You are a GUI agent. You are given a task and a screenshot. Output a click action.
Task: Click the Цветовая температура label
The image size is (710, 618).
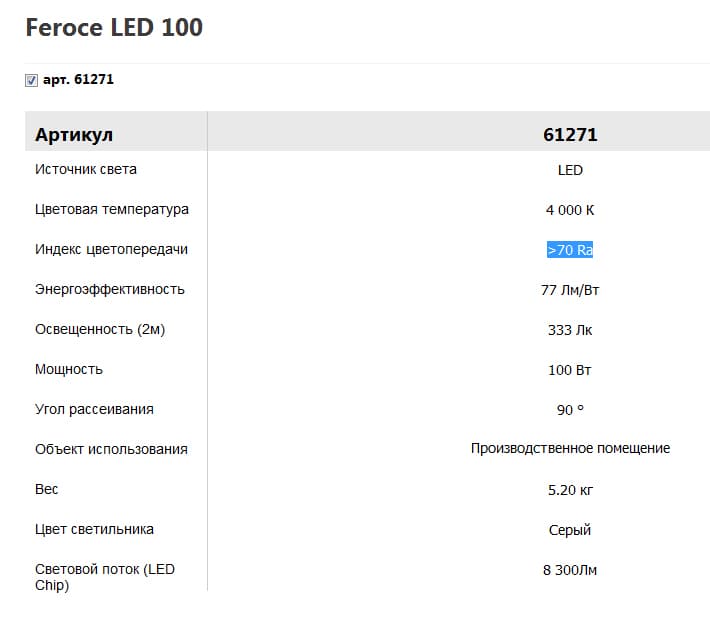112,210
